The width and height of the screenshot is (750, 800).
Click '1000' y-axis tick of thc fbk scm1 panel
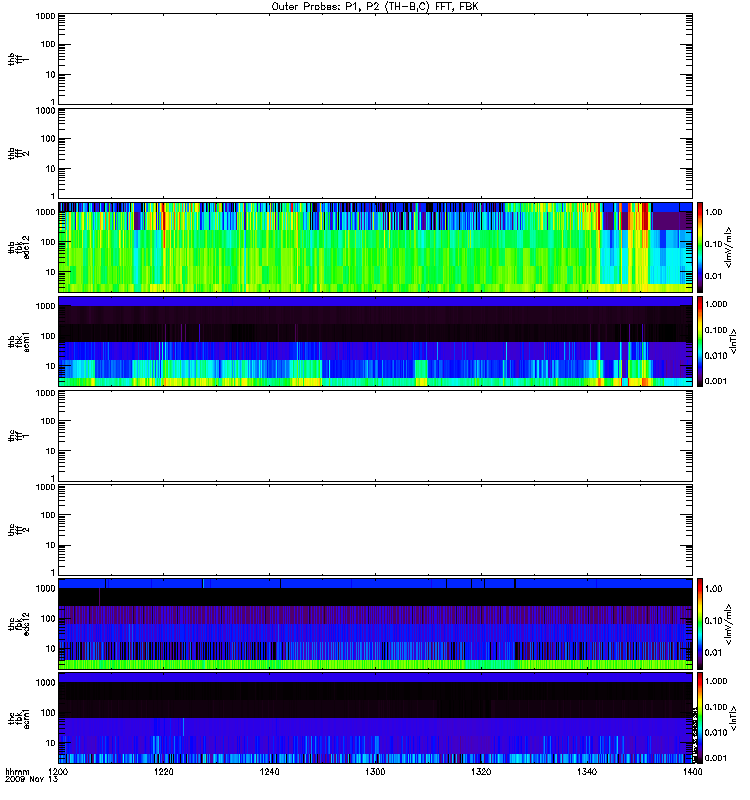click(45, 683)
